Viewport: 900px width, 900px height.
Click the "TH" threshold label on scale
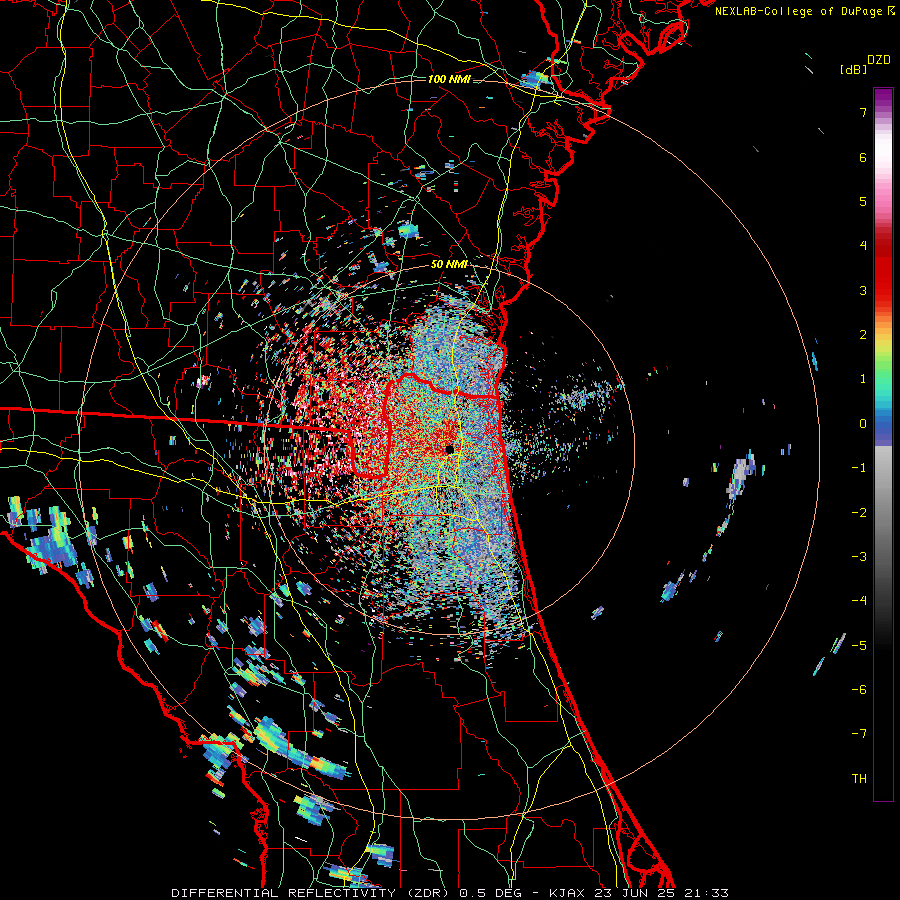click(x=859, y=779)
